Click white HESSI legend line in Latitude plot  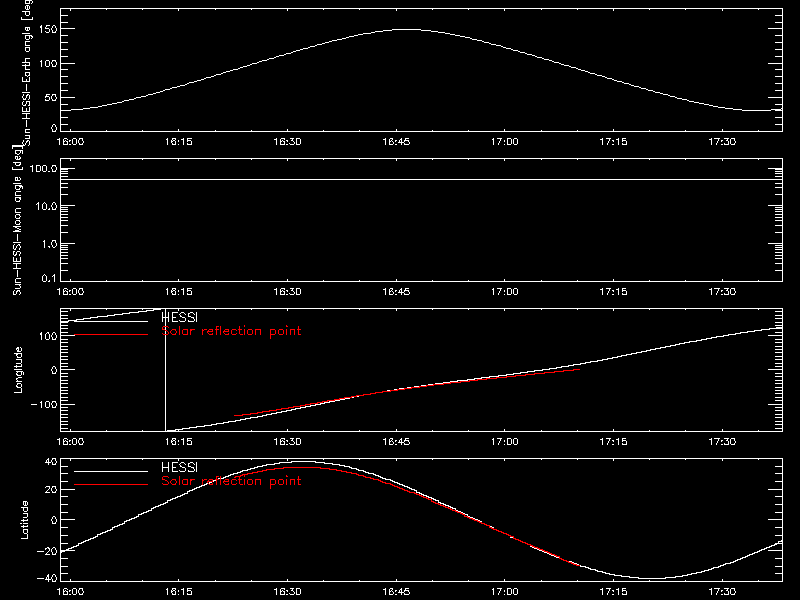click(x=111, y=471)
